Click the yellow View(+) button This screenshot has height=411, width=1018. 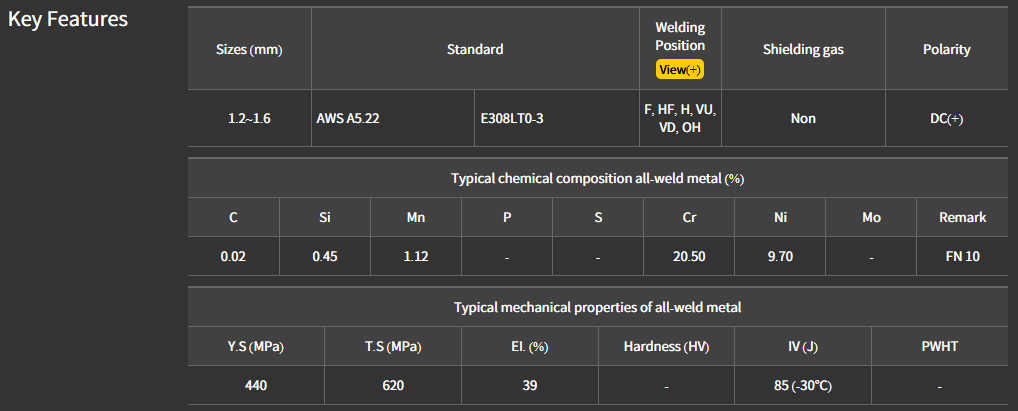click(x=680, y=70)
